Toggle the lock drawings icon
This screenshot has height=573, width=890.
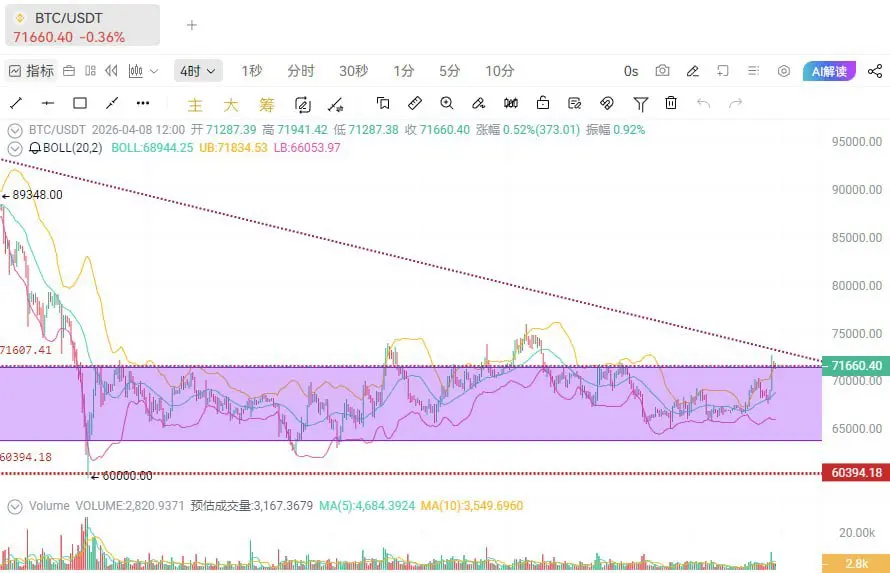[x=543, y=103]
